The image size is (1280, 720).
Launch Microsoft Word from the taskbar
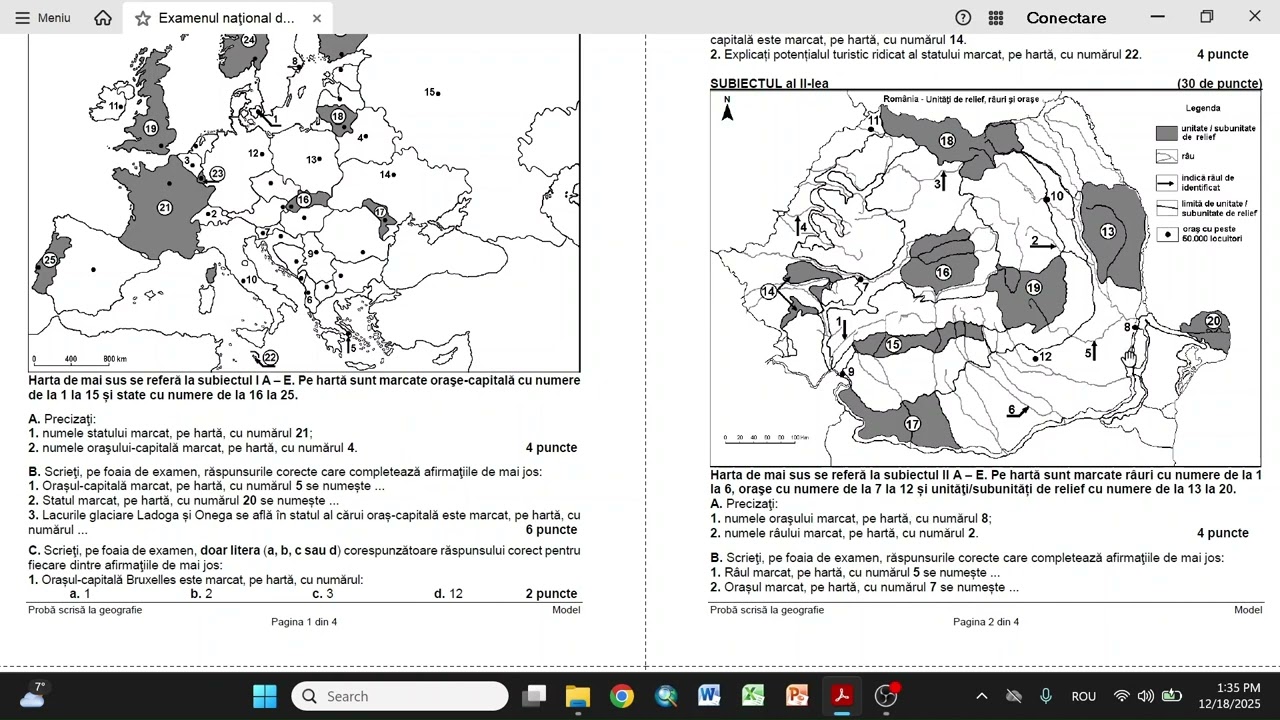click(x=710, y=696)
